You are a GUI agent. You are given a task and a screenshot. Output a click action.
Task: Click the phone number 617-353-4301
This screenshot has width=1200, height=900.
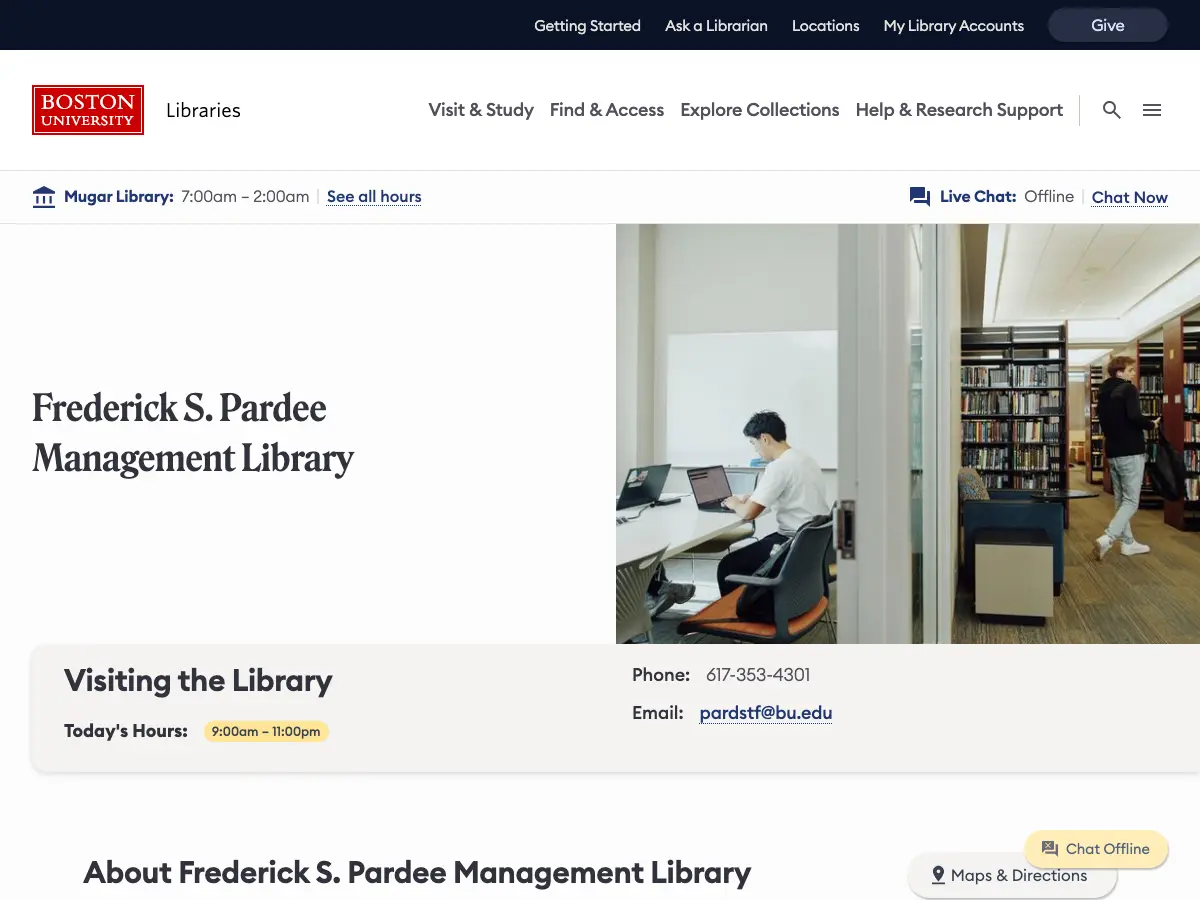point(758,675)
